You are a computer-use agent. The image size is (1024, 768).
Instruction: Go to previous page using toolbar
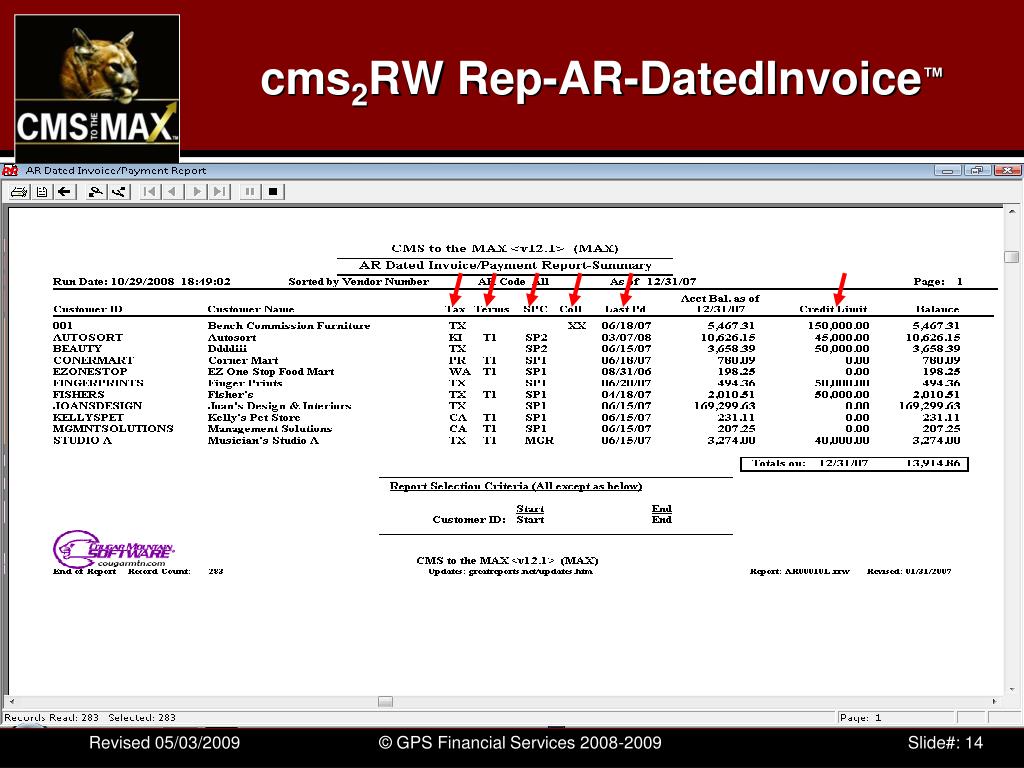pyautogui.click(x=172, y=192)
